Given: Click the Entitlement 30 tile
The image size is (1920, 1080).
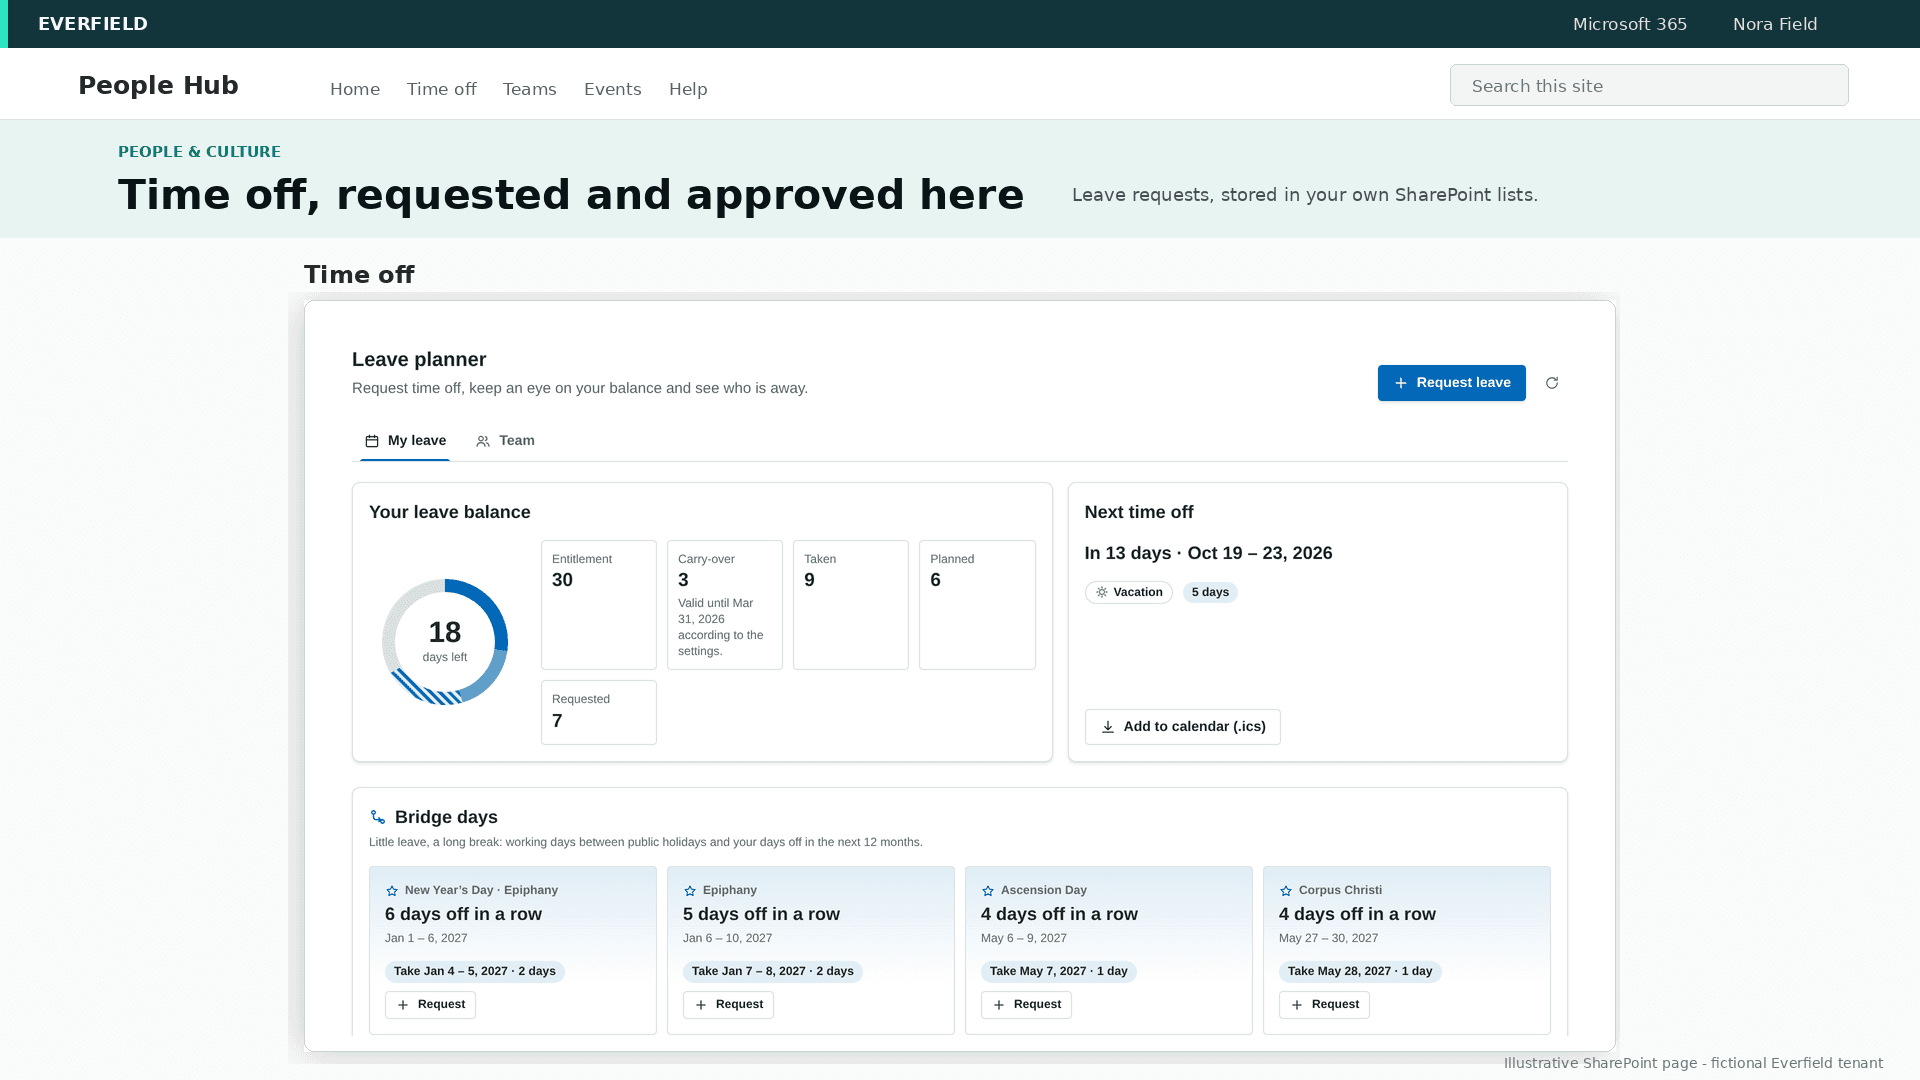Looking at the screenshot, I should (599, 605).
